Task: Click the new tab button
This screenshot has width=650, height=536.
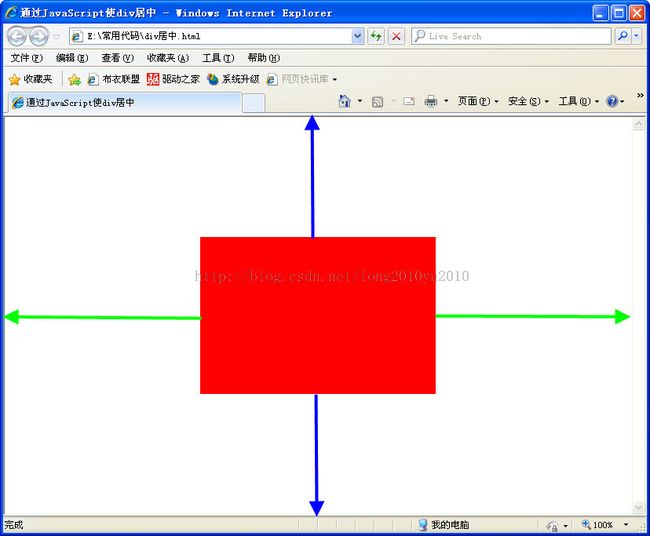Action: click(254, 103)
